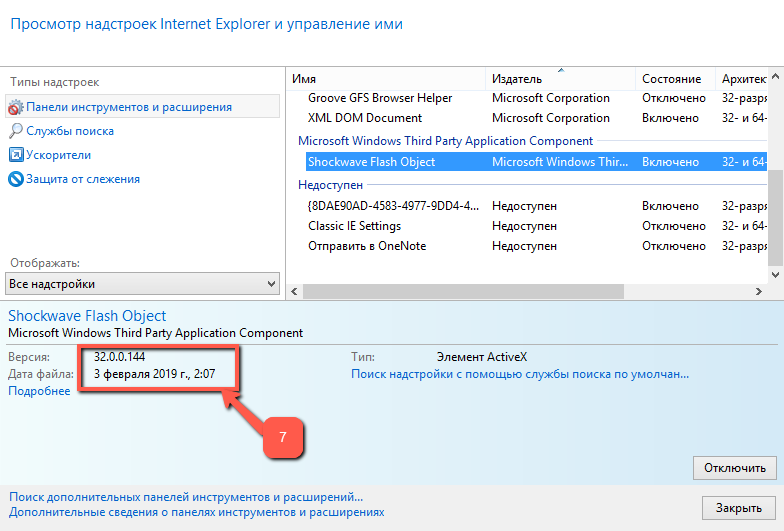Click Недоступен publisher of Classic IE Settings
This screenshot has height=531, width=784.
524,226
